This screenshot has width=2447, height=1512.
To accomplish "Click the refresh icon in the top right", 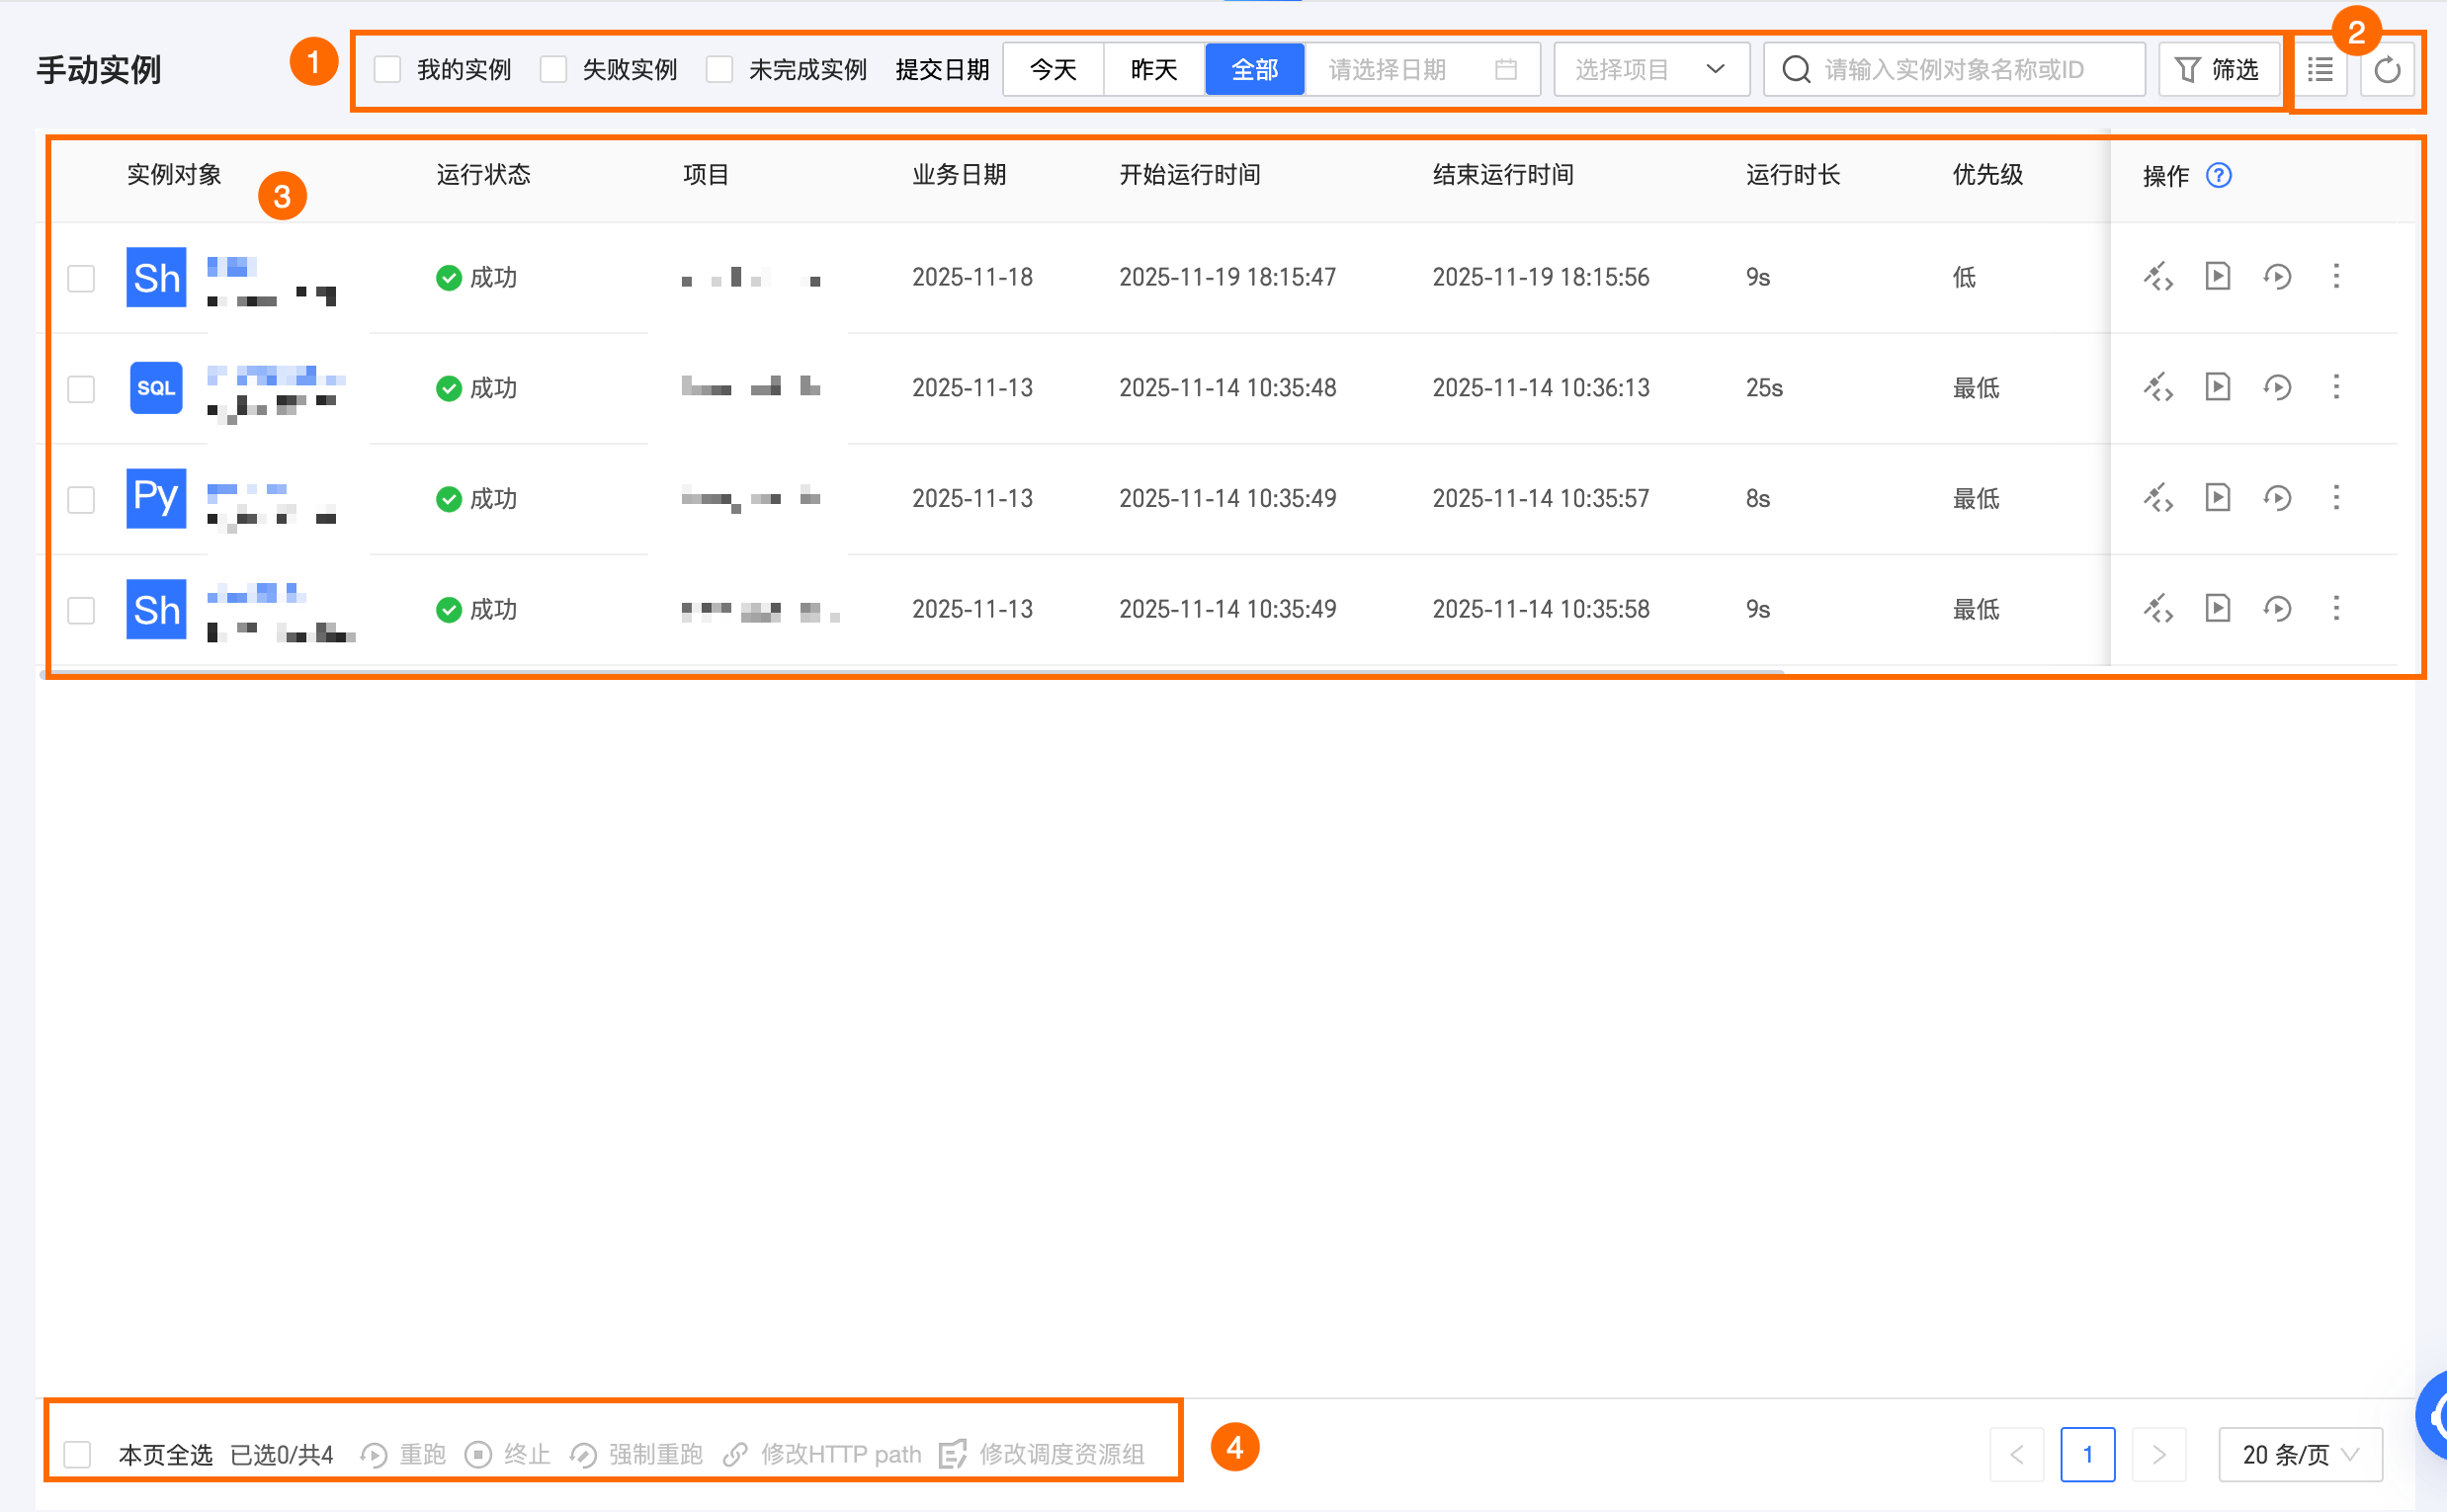I will tap(2386, 70).
